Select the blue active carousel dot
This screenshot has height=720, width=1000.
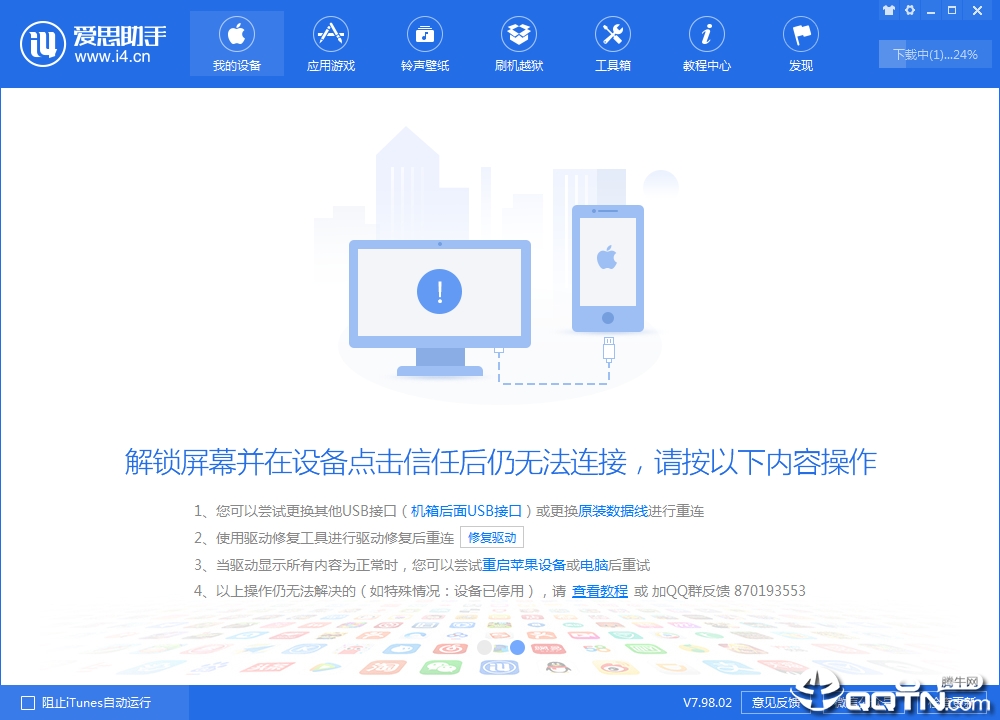point(517,647)
